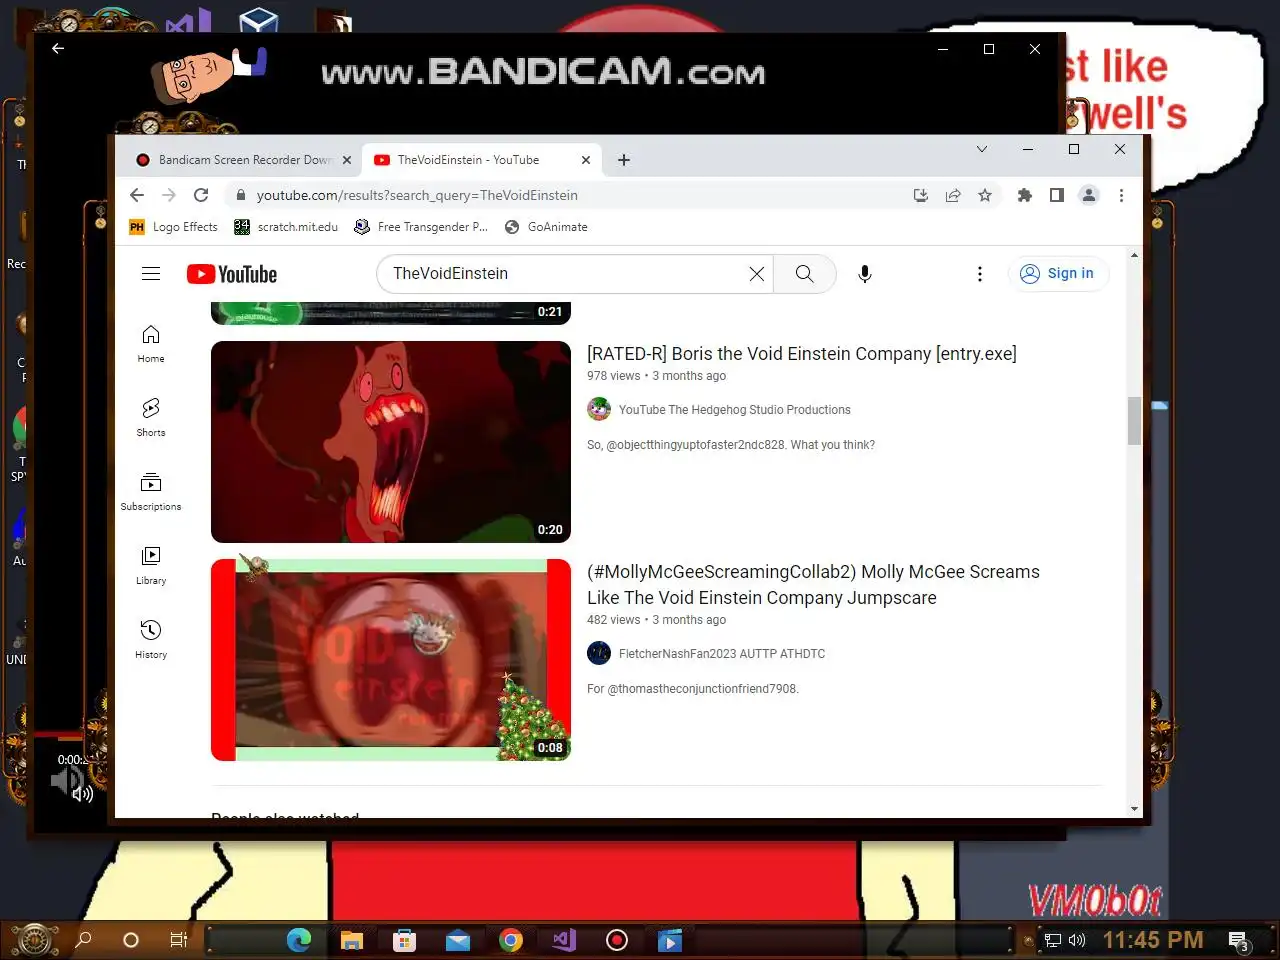Go back with the Chrome back arrow
The image size is (1280, 960).
click(x=137, y=195)
